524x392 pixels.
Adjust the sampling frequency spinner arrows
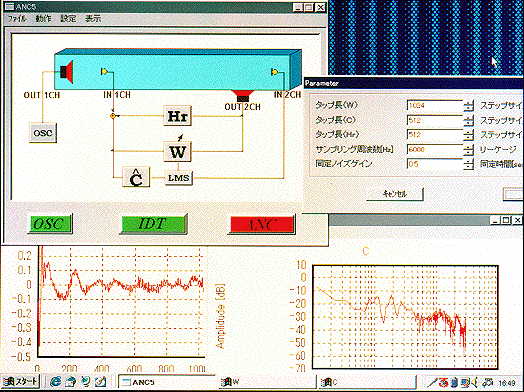tap(469, 149)
